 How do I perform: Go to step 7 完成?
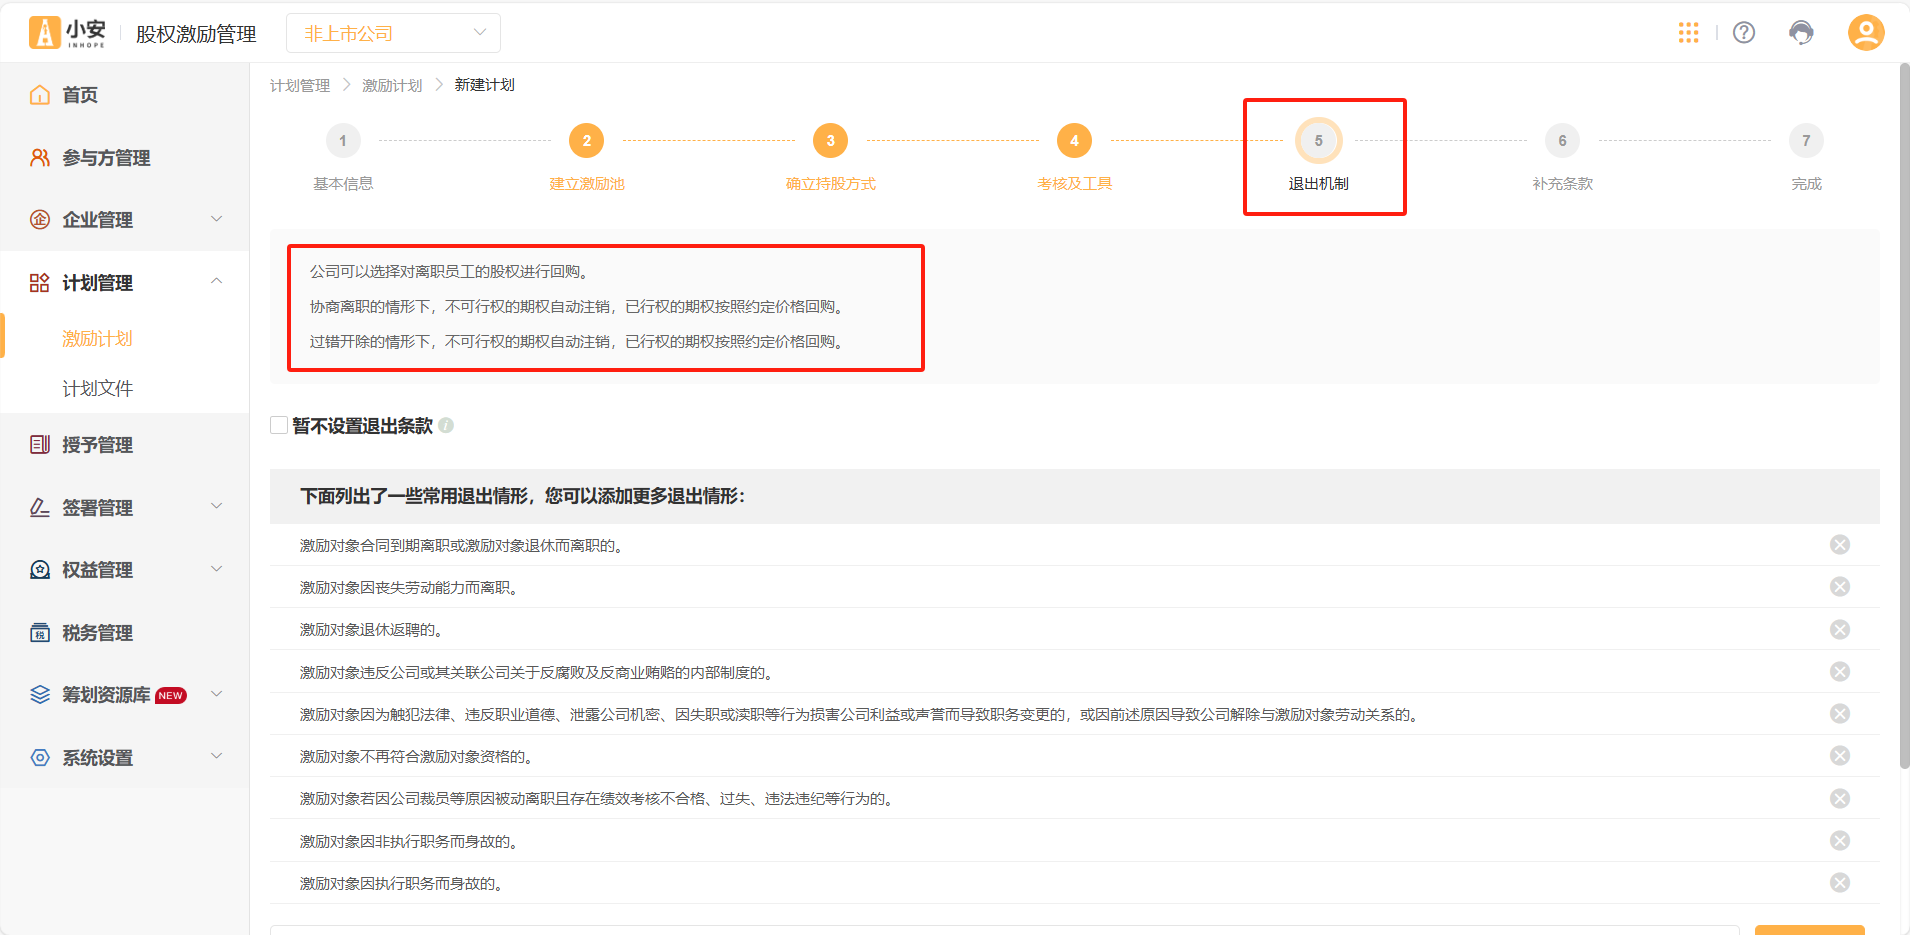(x=1806, y=141)
